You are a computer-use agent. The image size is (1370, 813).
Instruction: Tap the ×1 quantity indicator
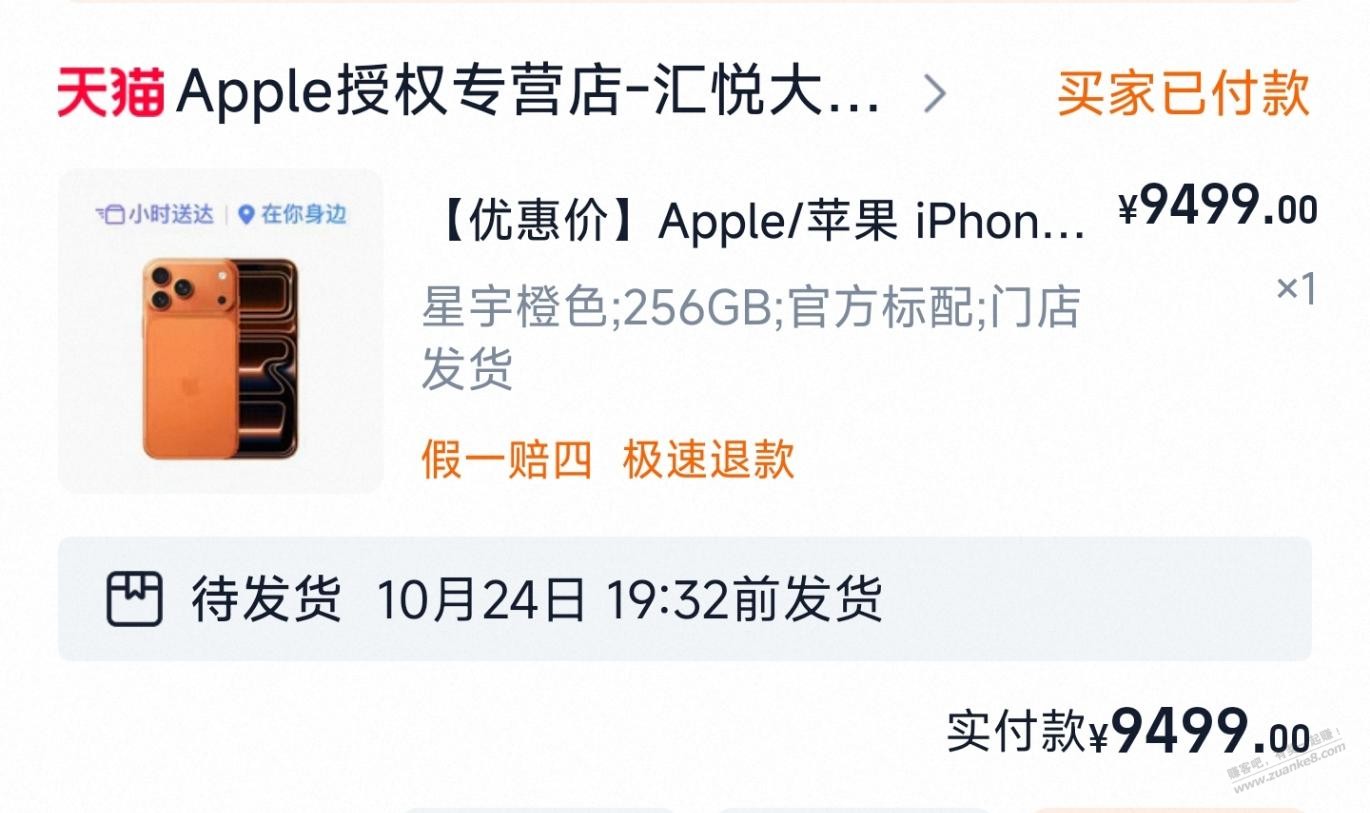[x=1296, y=289]
